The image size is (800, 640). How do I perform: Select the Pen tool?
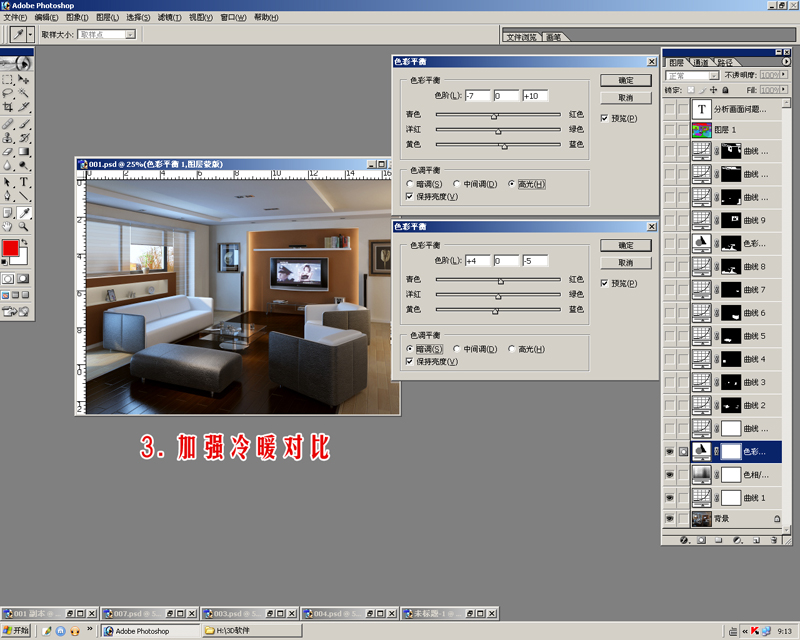click(8, 196)
